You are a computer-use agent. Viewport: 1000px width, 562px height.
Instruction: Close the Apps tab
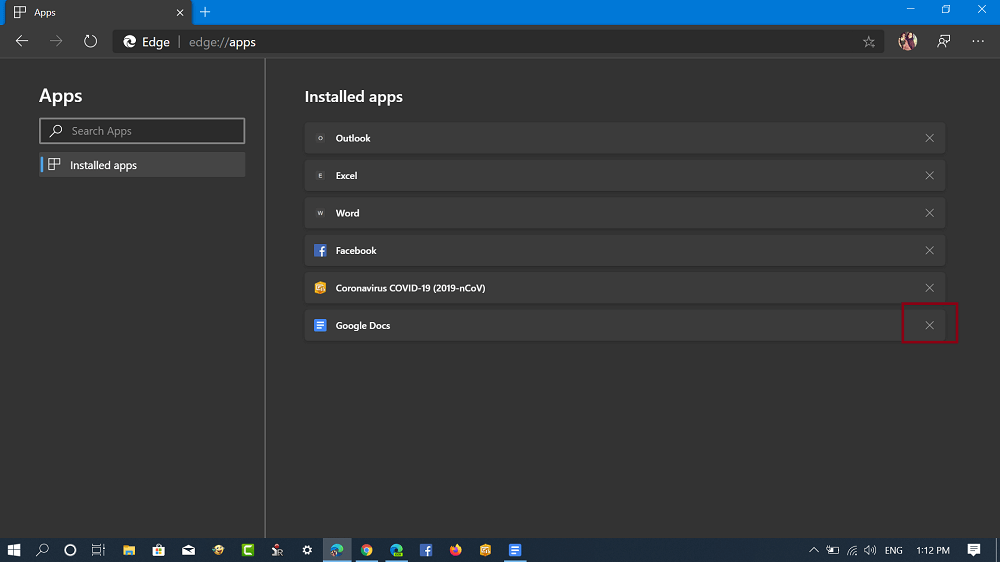click(180, 13)
